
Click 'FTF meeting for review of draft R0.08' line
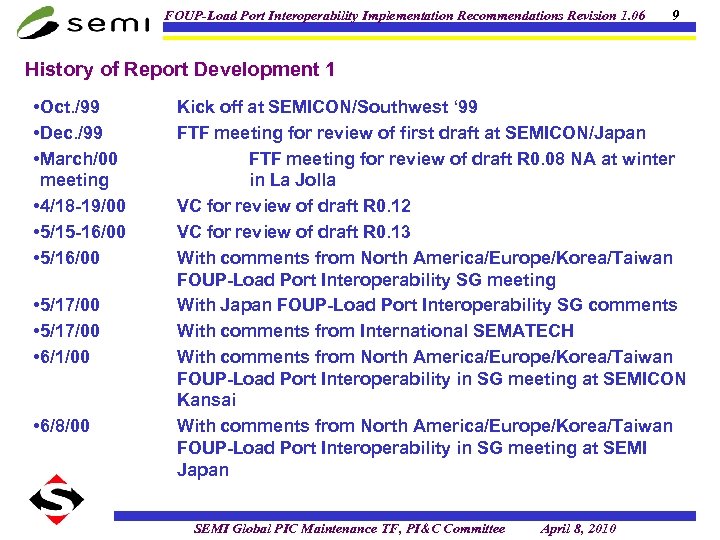point(462,159)
